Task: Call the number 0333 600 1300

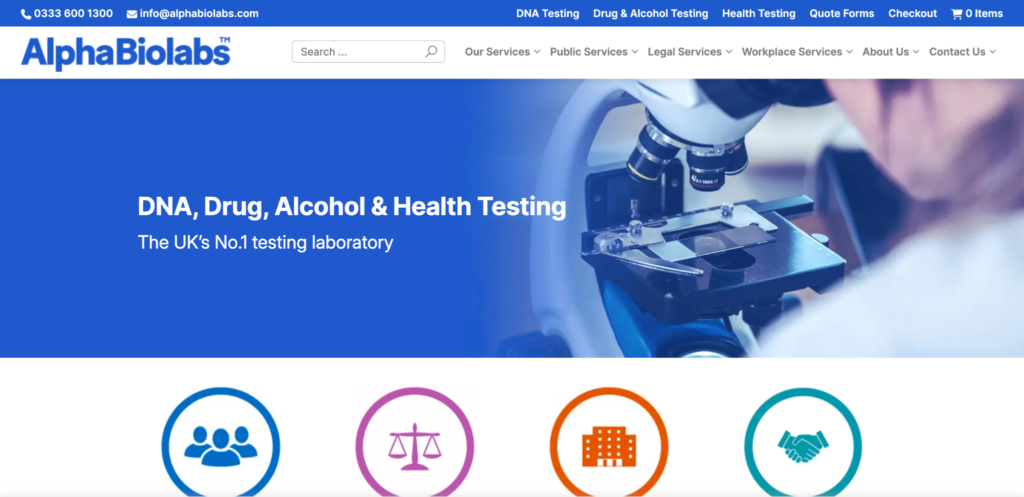Action: [x=73, y=14]
